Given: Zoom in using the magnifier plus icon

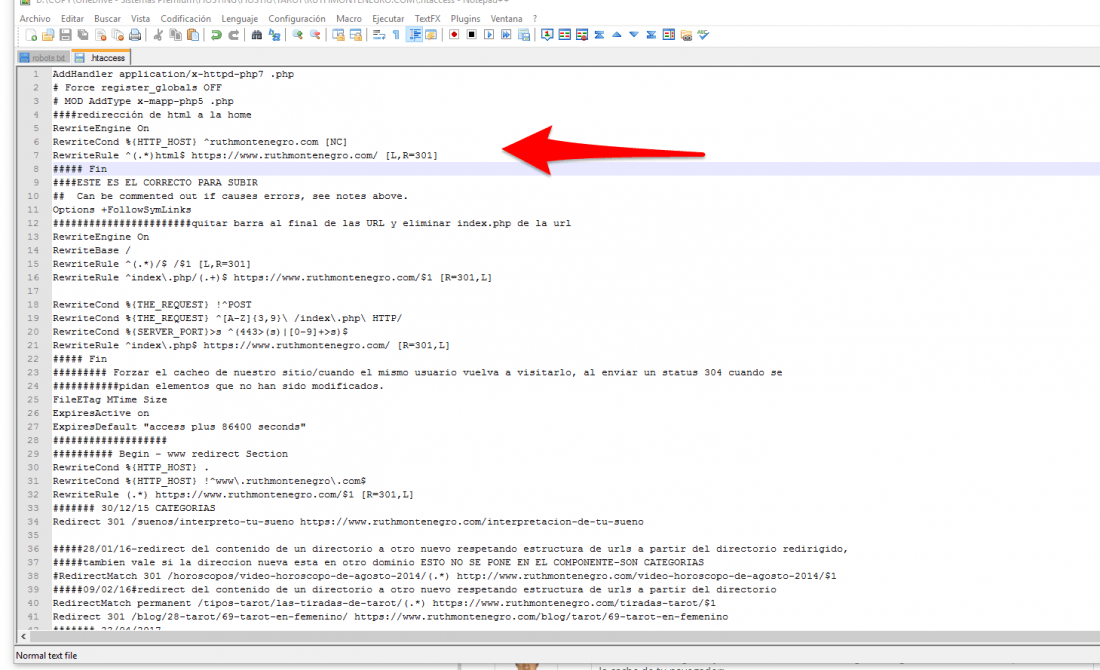Looking at the screenshot, I should [297, 34].
